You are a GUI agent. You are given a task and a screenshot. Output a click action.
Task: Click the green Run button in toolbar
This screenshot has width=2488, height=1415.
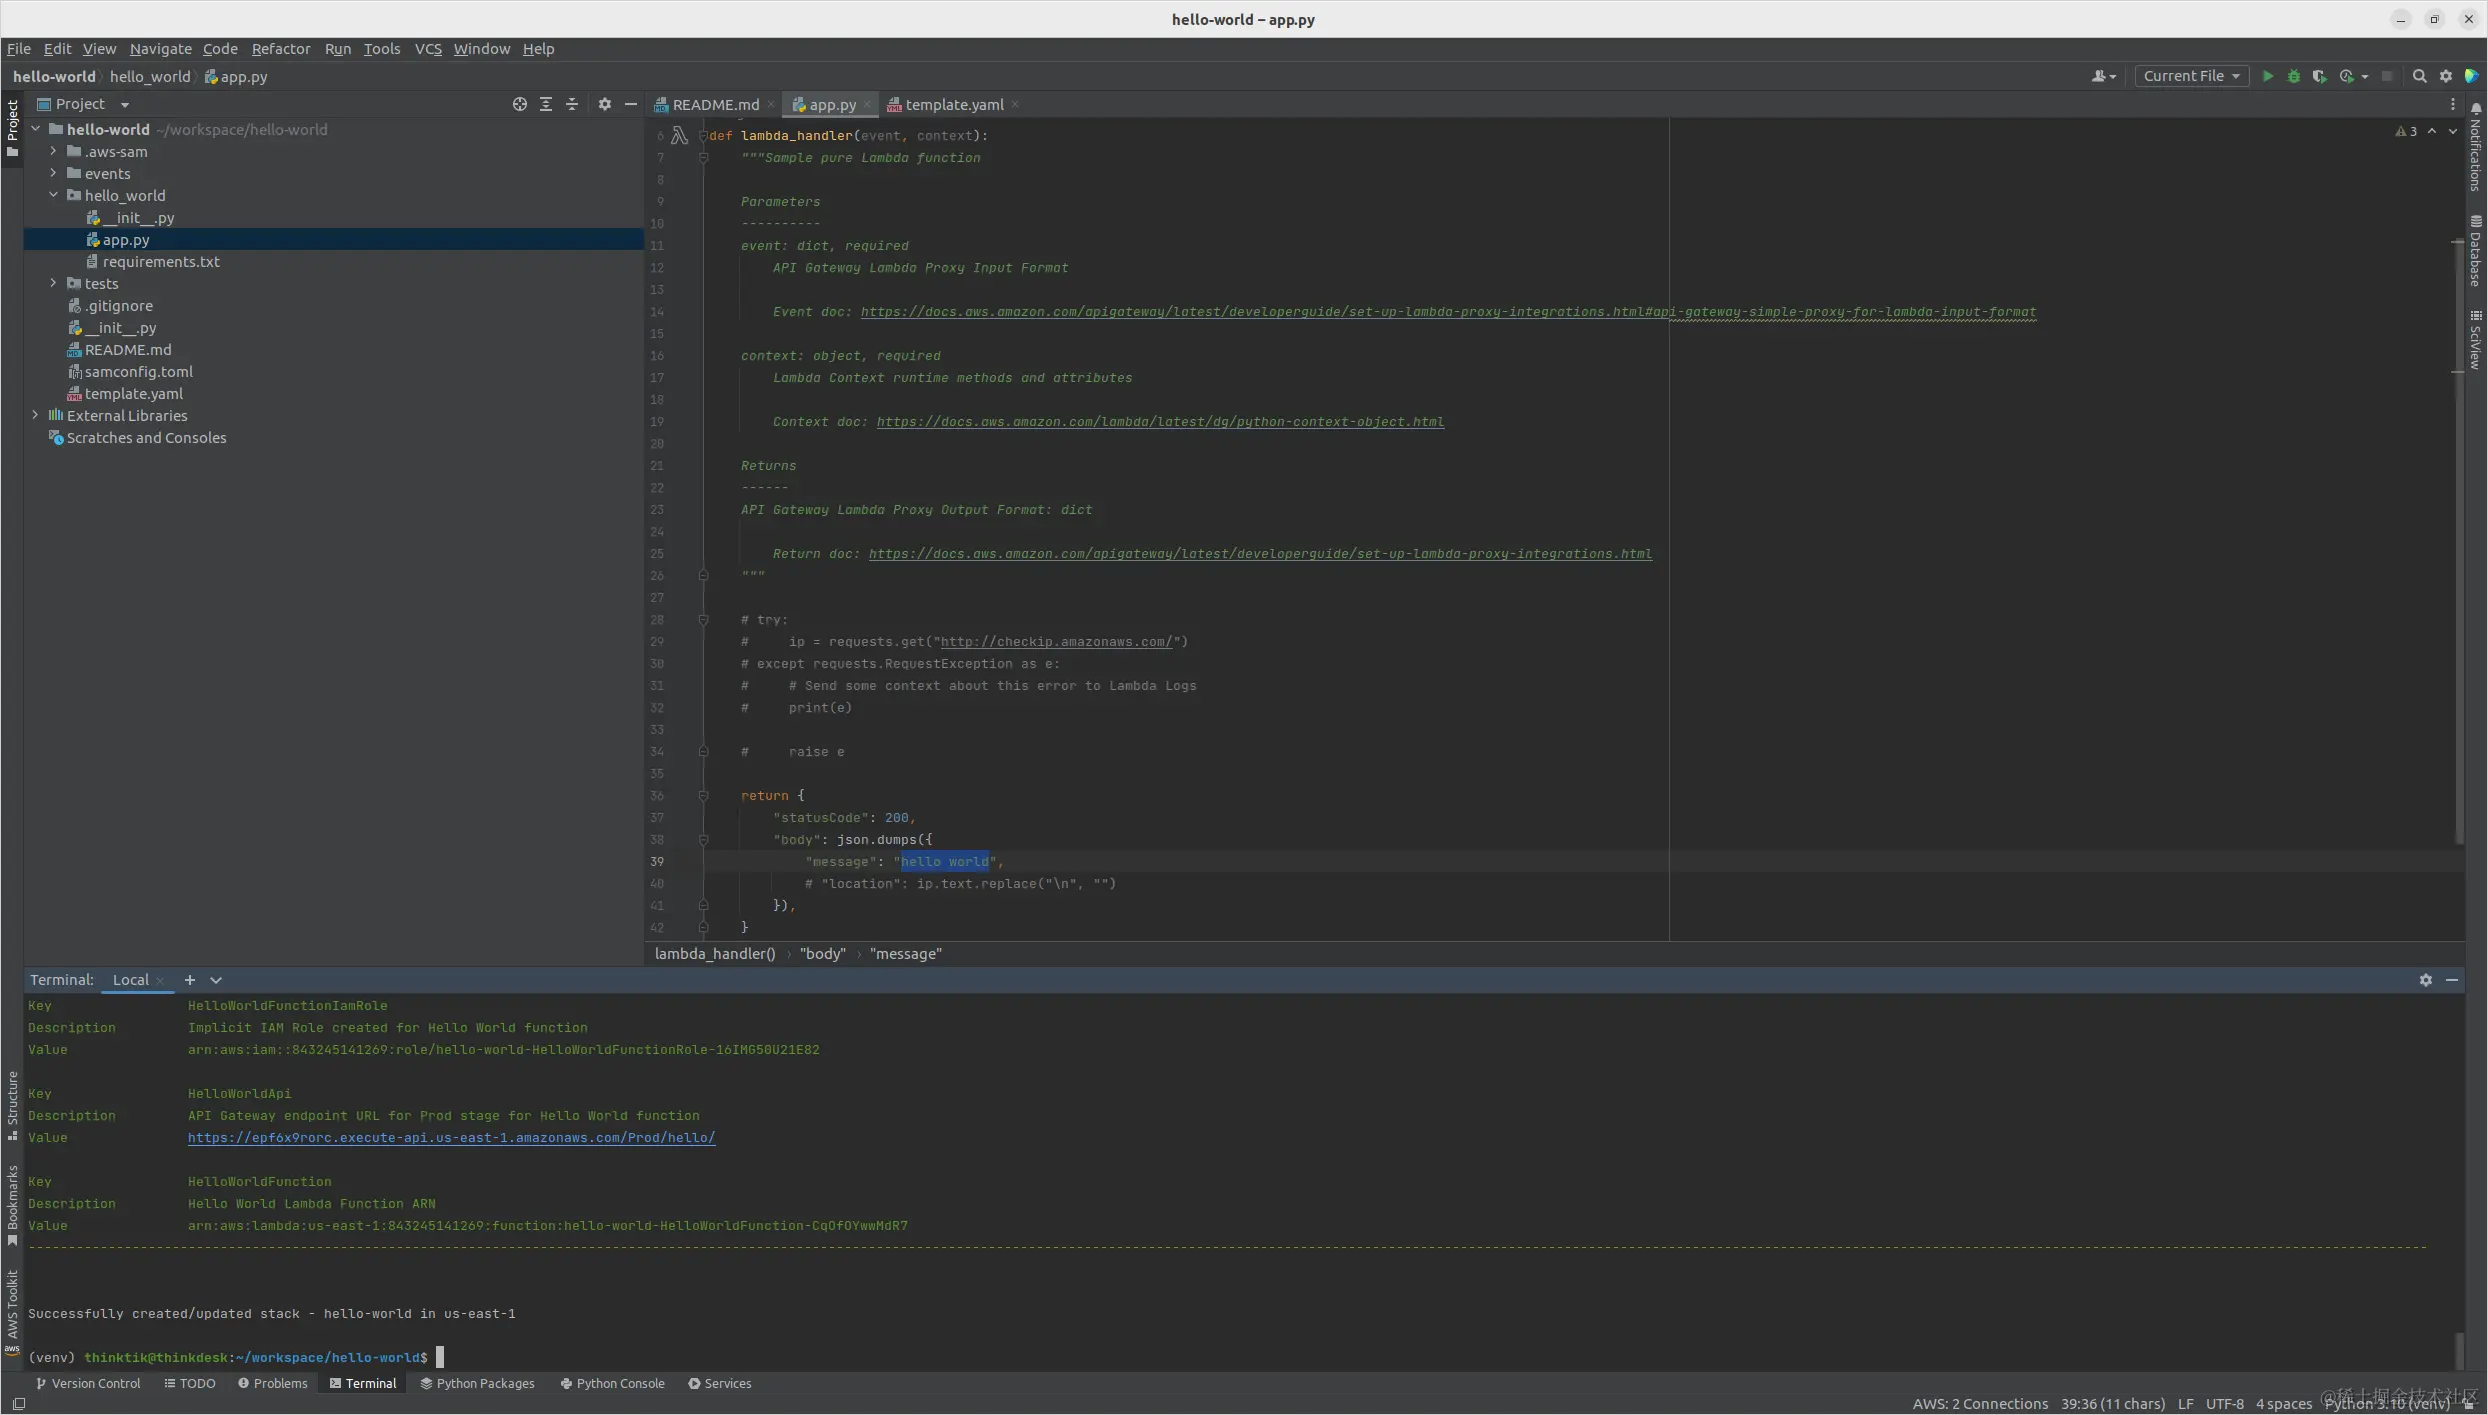click(2267, 76)
